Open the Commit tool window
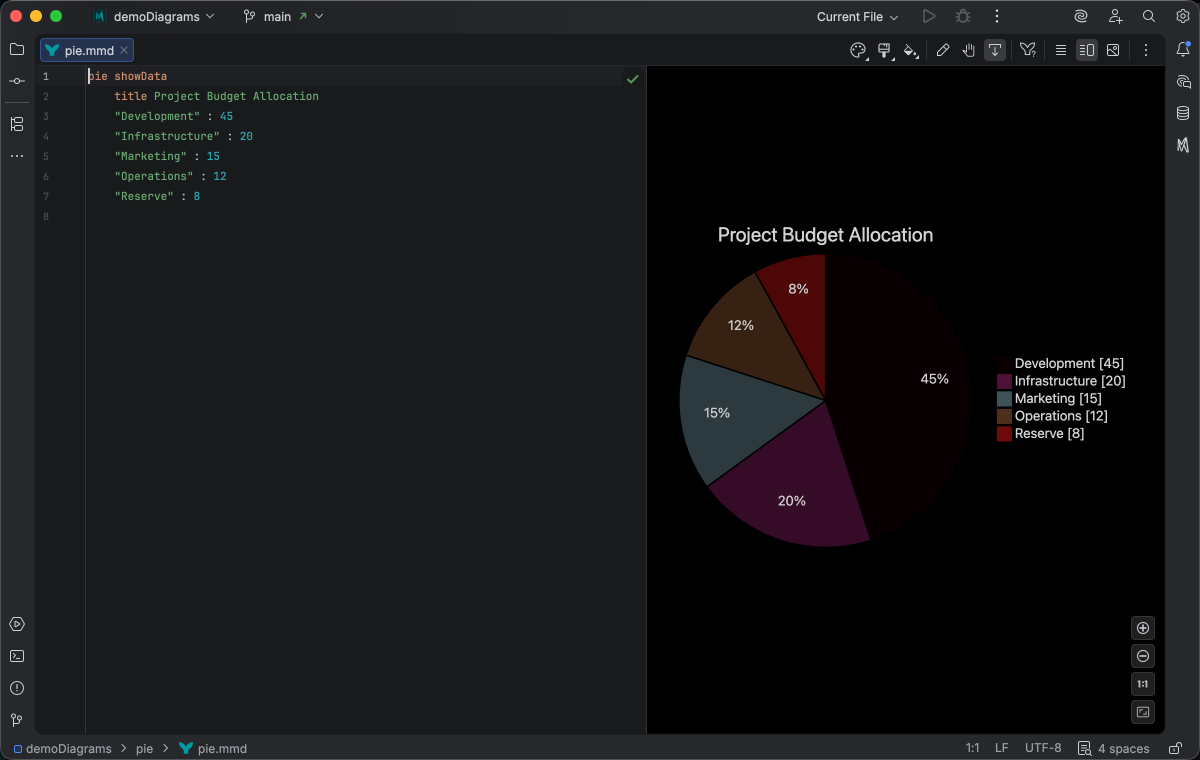1200x760 pixels. tap(17, 81)
